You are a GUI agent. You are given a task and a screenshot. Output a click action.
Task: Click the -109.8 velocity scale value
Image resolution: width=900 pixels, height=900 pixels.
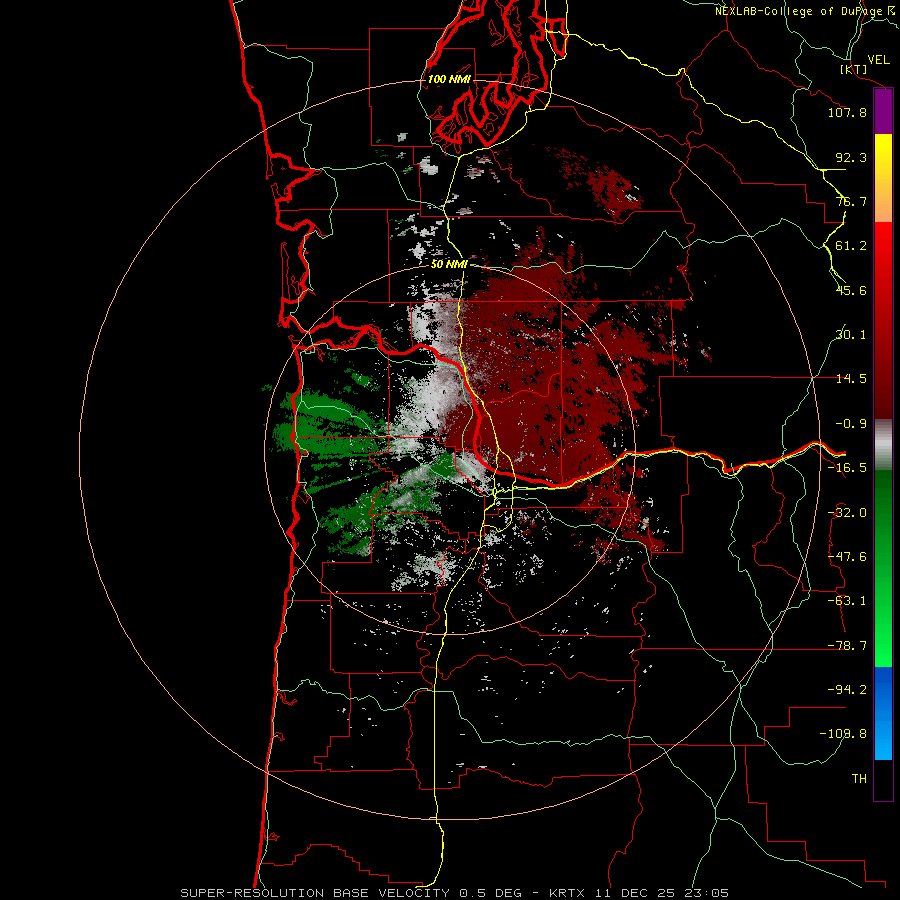(843, 734)
